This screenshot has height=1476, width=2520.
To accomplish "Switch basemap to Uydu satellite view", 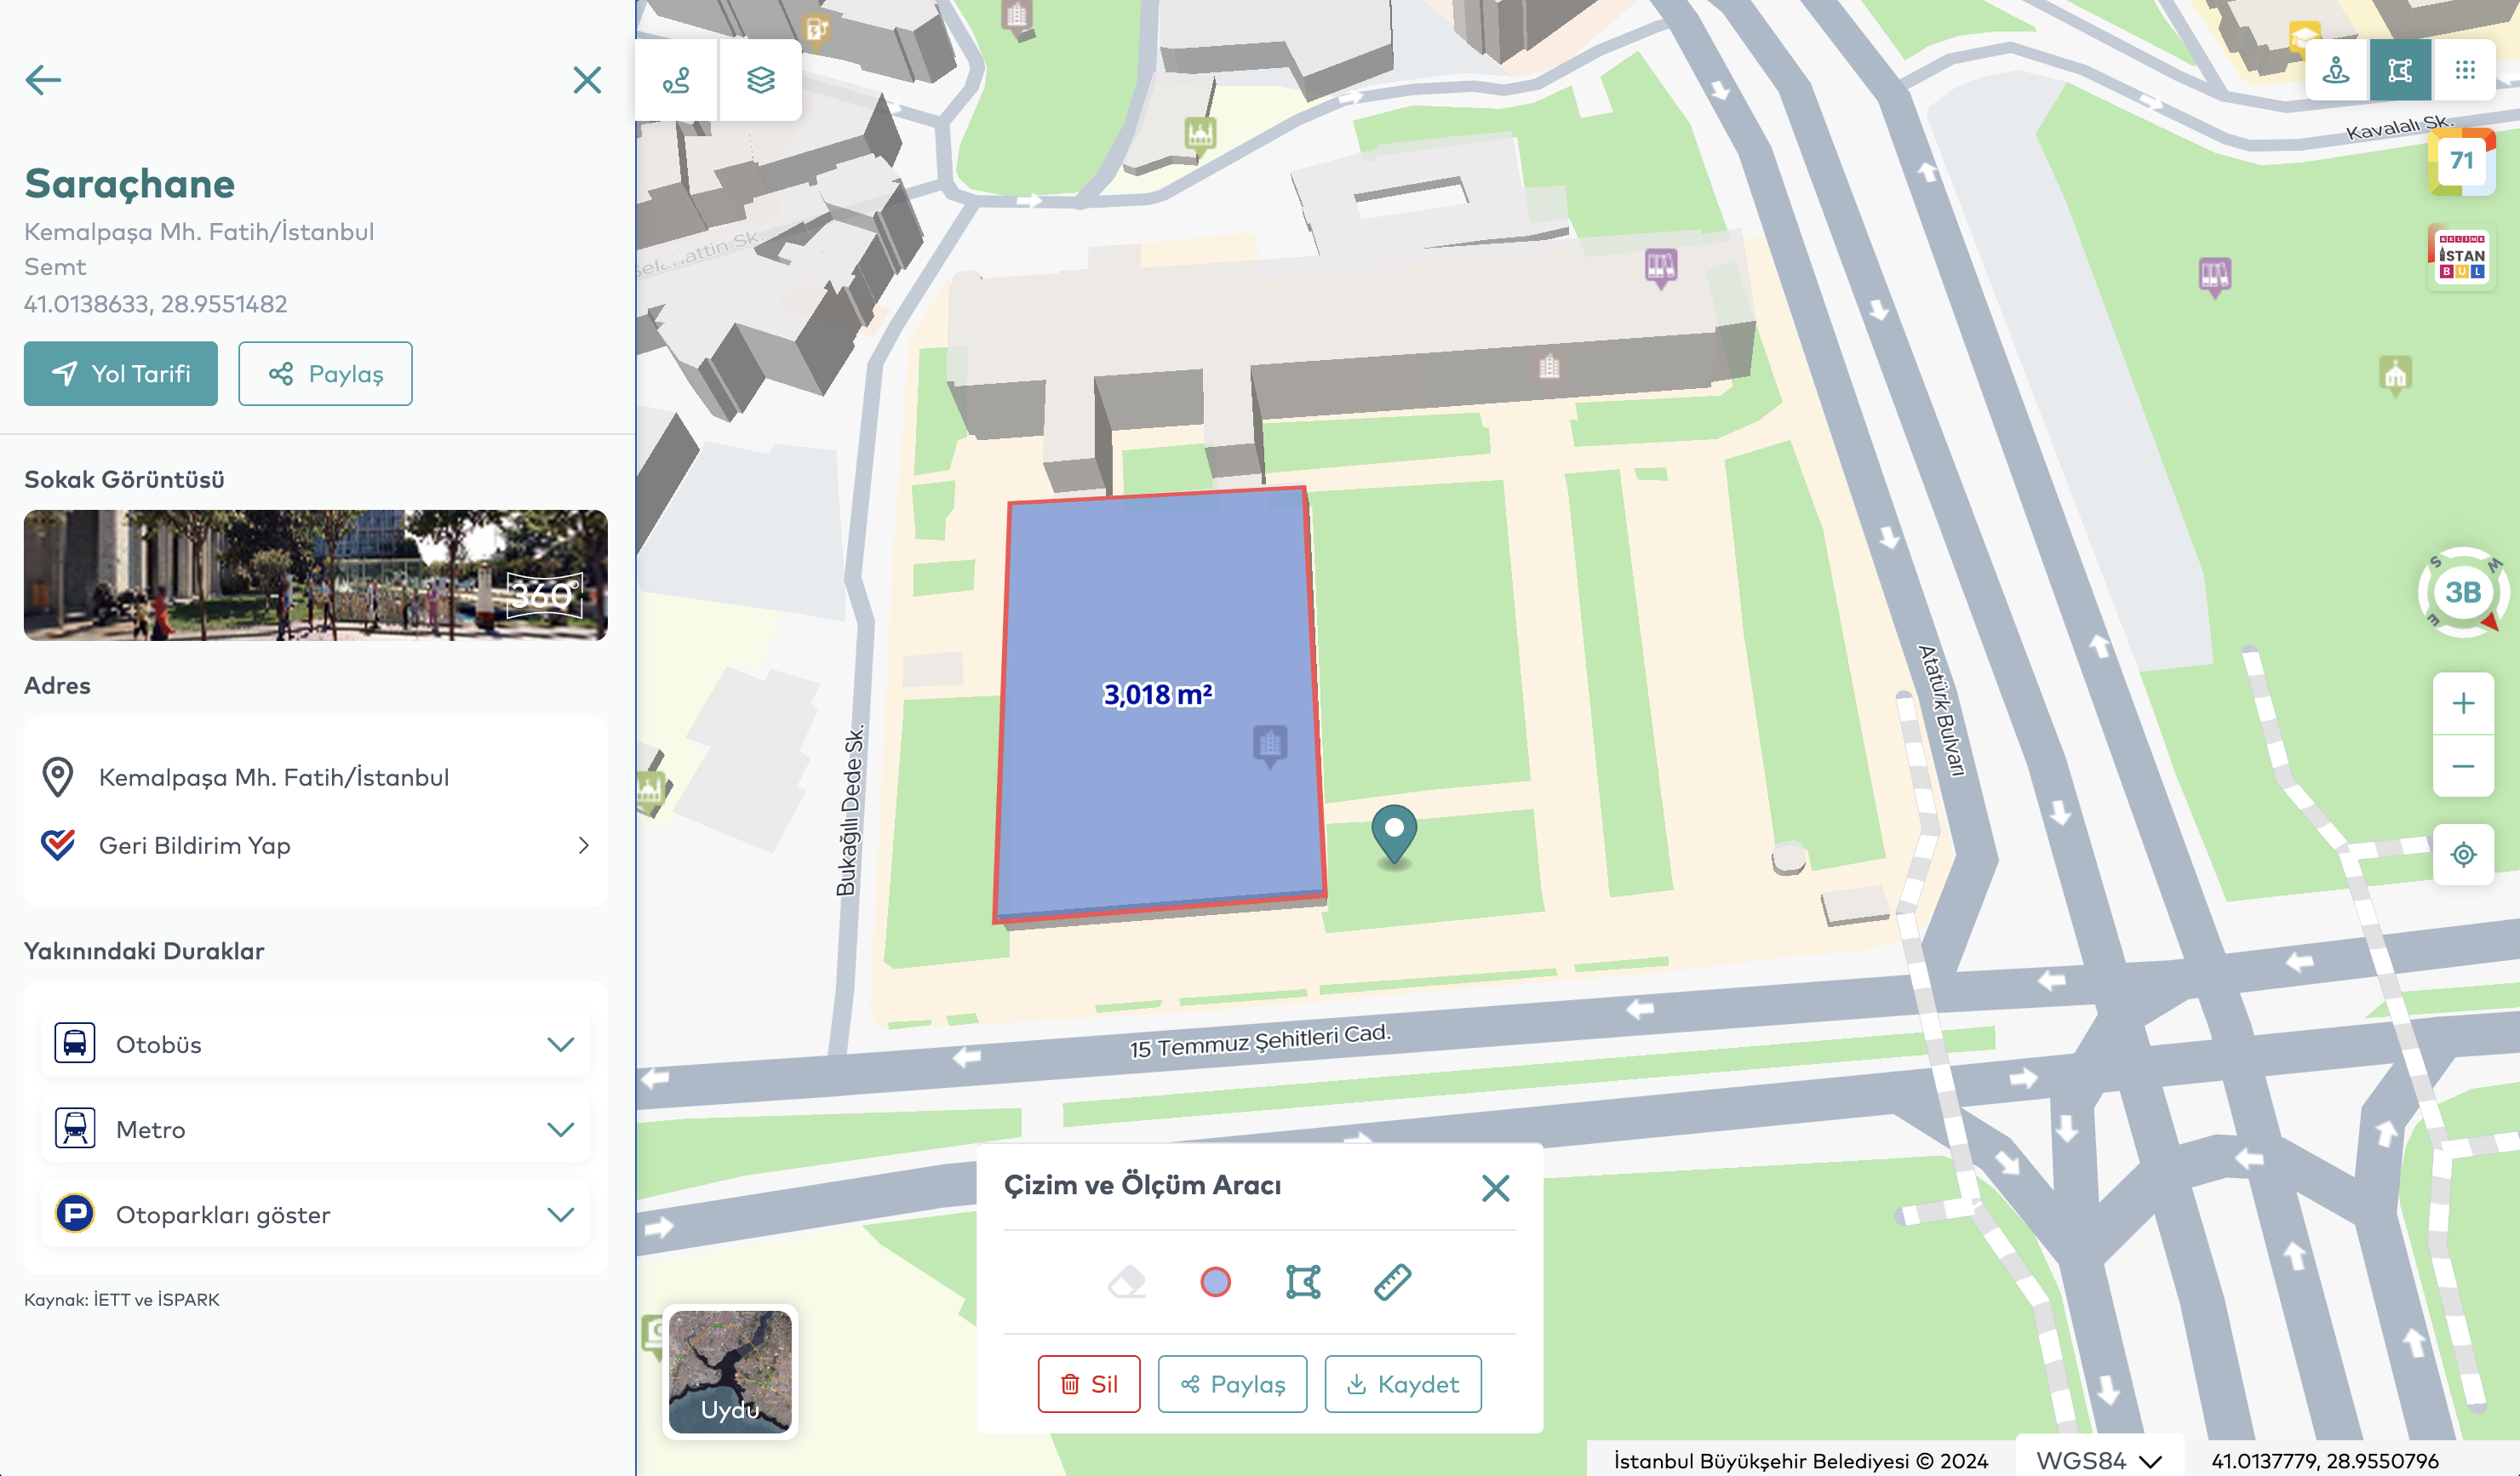I will pyautogui.click(x=730, y=1371).
